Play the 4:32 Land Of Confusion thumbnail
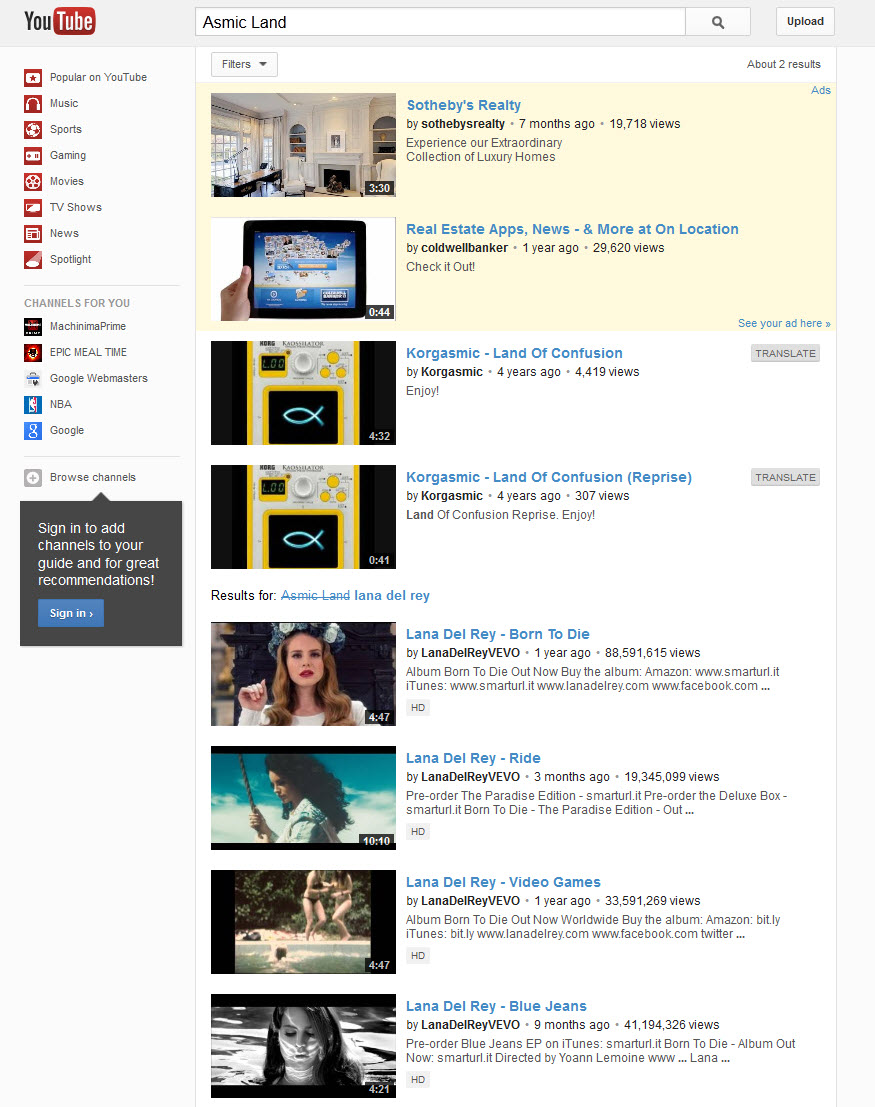This screenshot has width=875, height=1107. pyautogui.click(x=304, y=393)
